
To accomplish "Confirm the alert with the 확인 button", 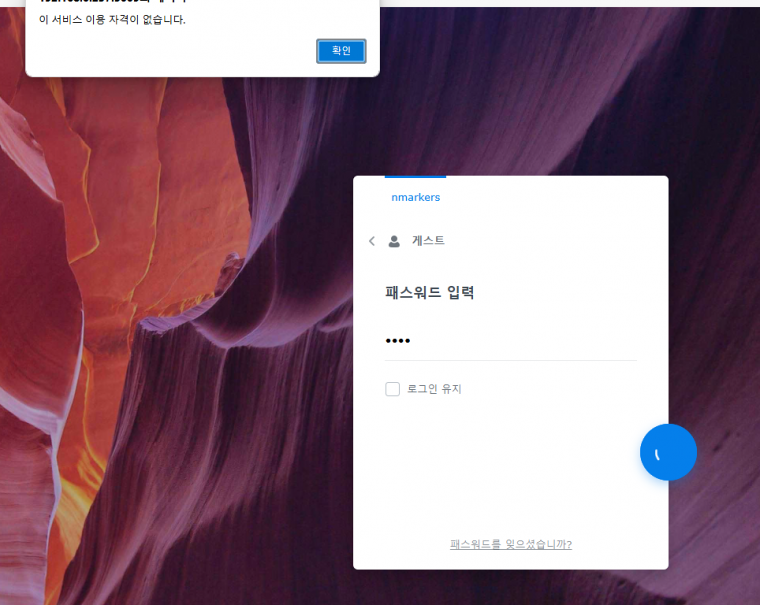I will click(x=341, y=51).
